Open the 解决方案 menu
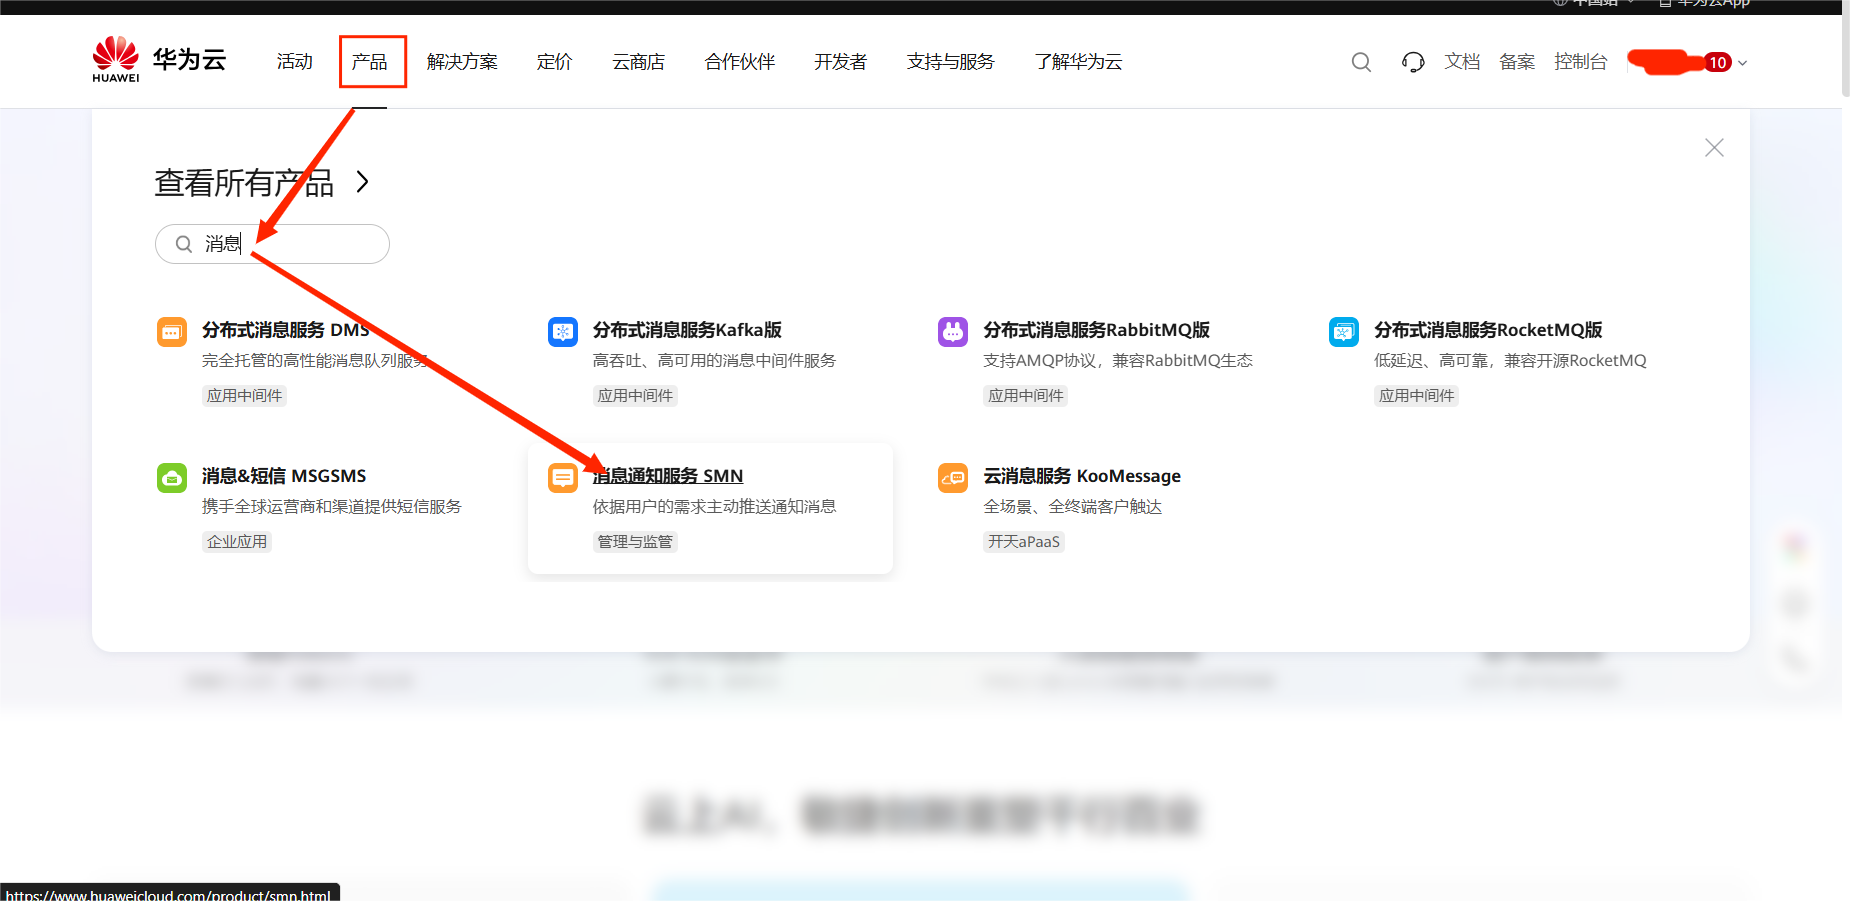 pyautogui.click(x=462, y=62)
